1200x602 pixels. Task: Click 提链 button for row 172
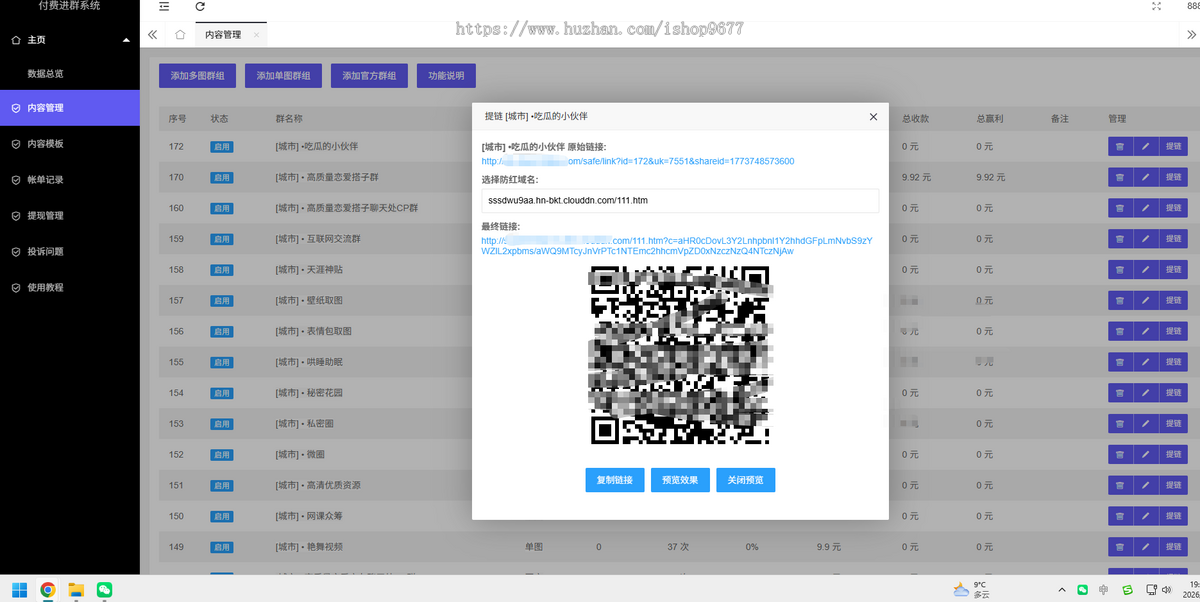click(x=1174, y=146)
